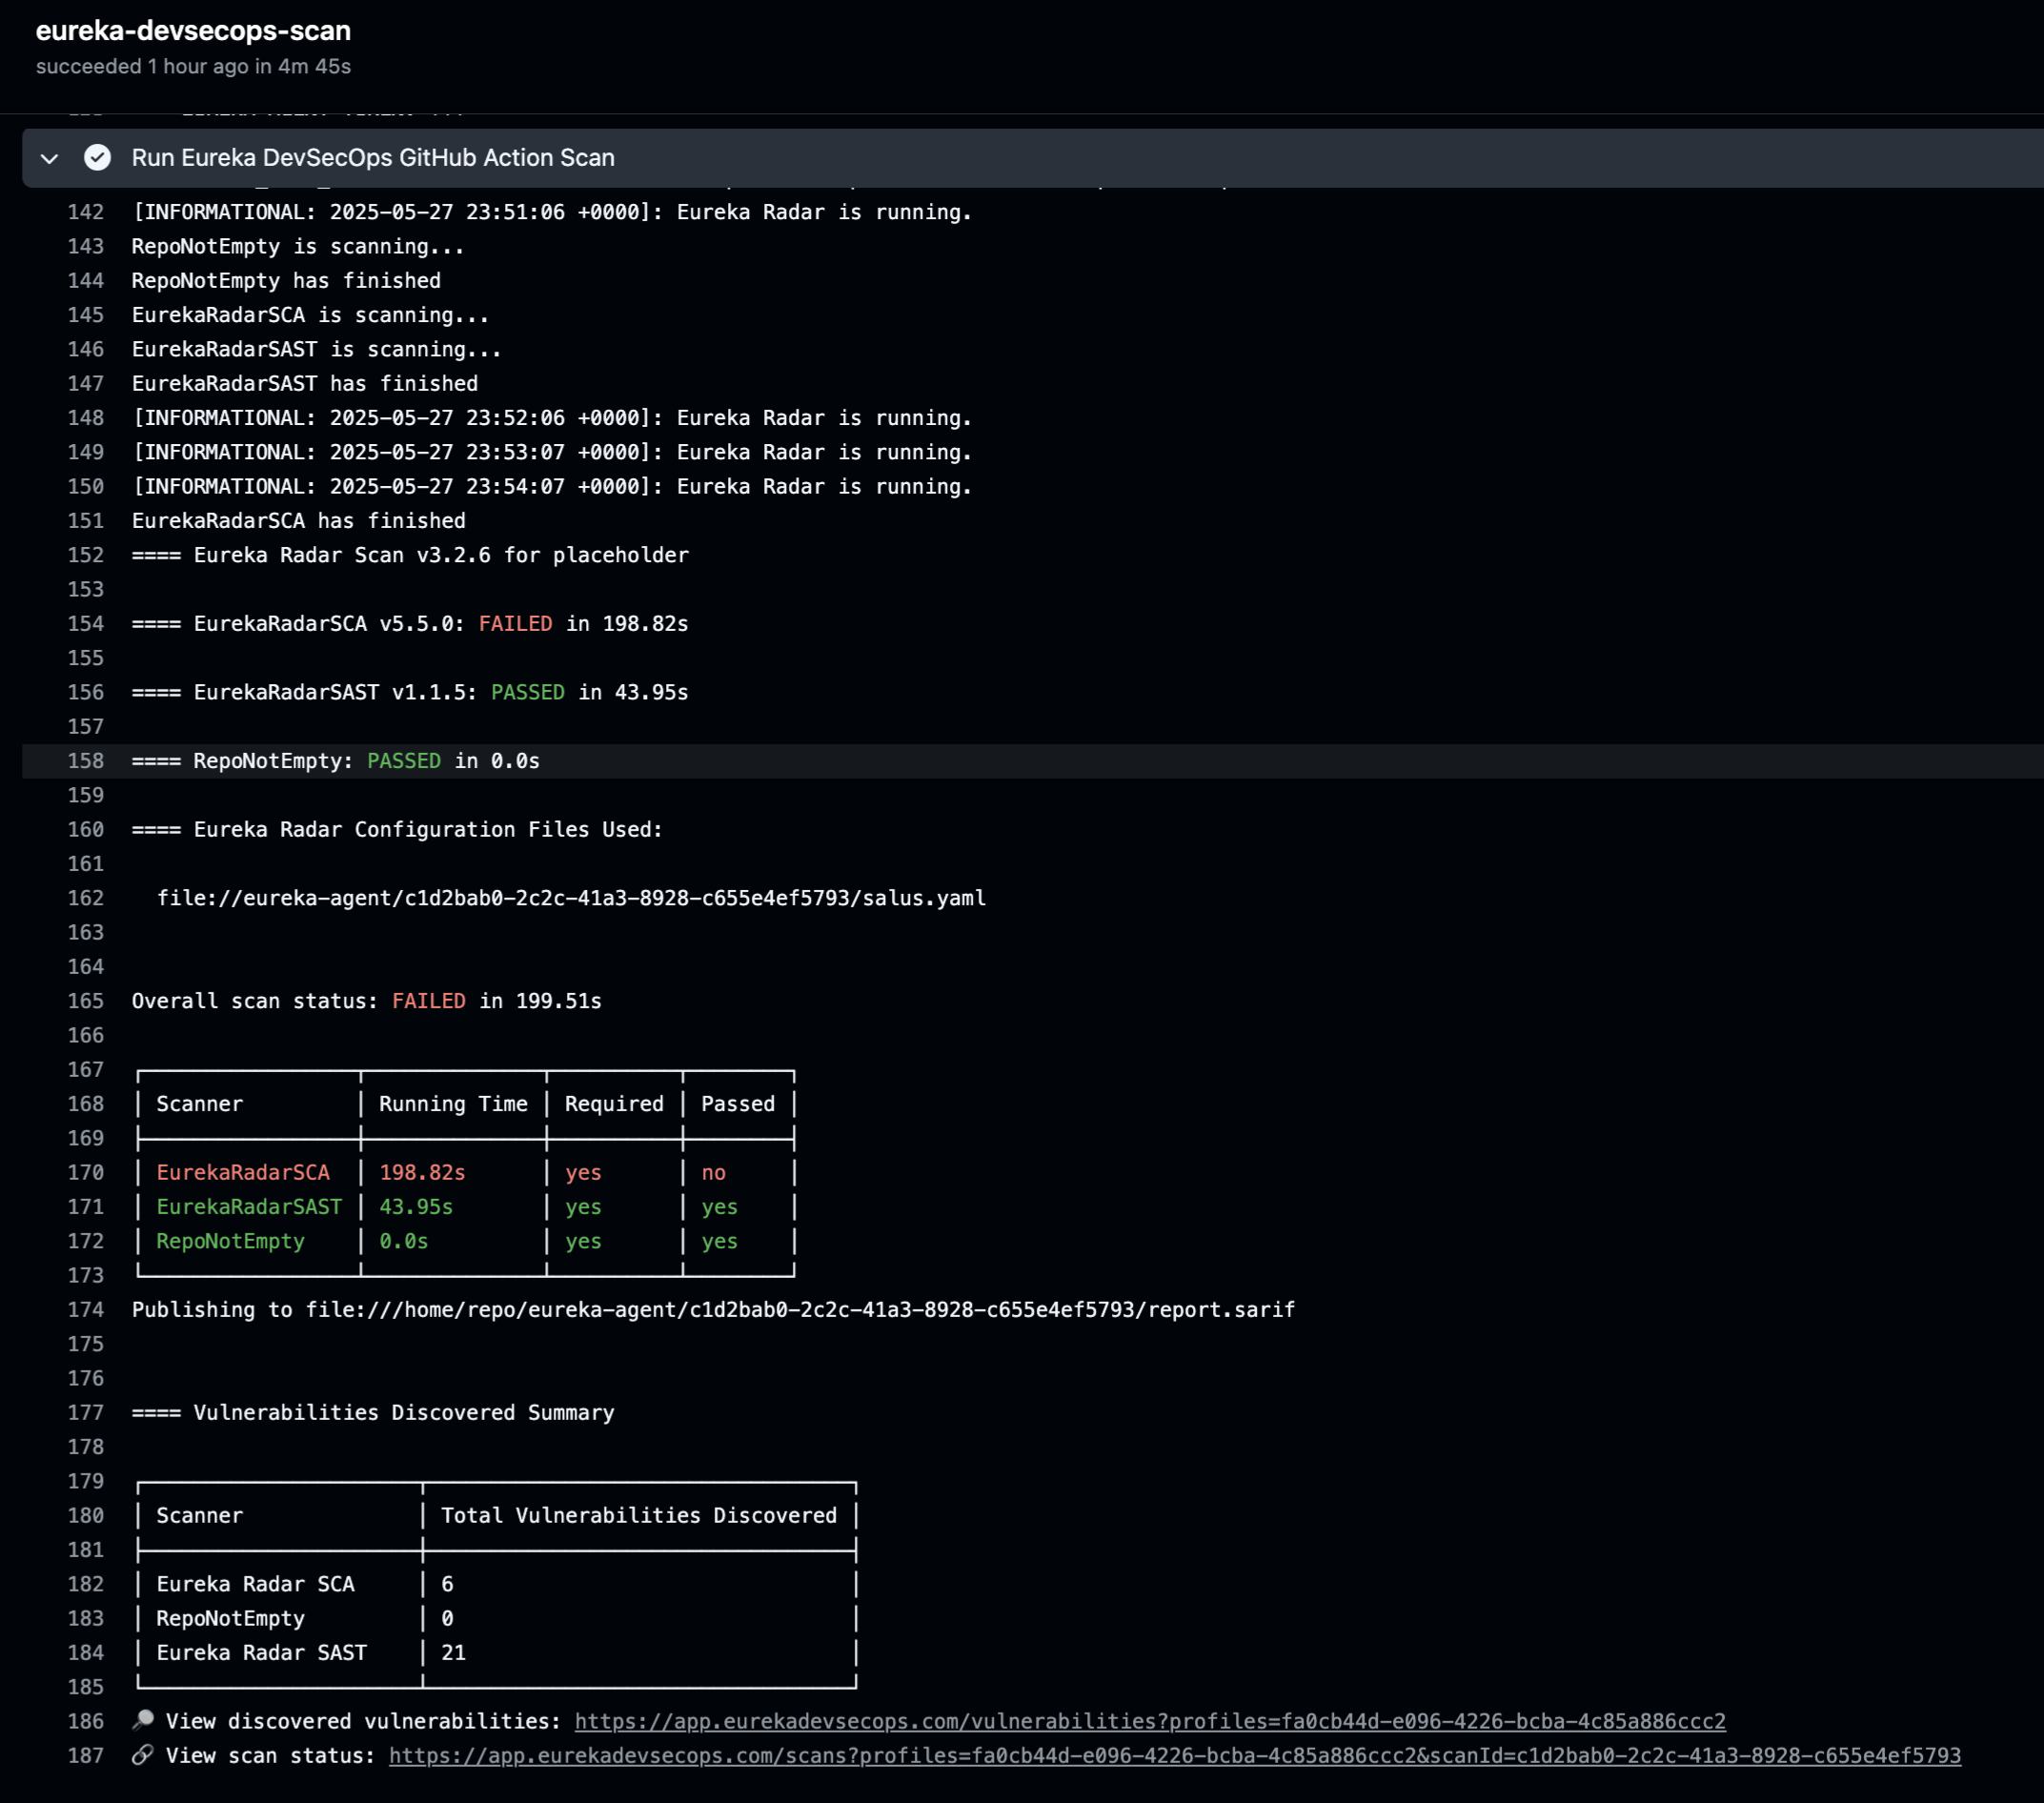Click the eureka-devsecops-scan job title

193,31
